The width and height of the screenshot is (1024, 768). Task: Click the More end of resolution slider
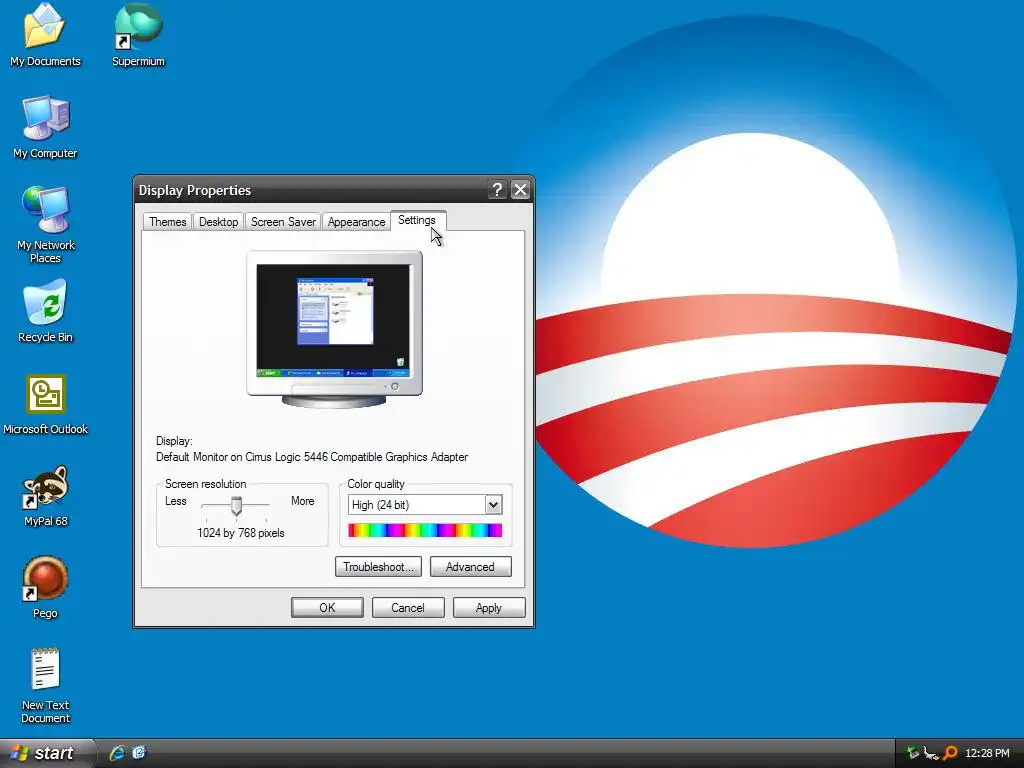coord(302,501)
